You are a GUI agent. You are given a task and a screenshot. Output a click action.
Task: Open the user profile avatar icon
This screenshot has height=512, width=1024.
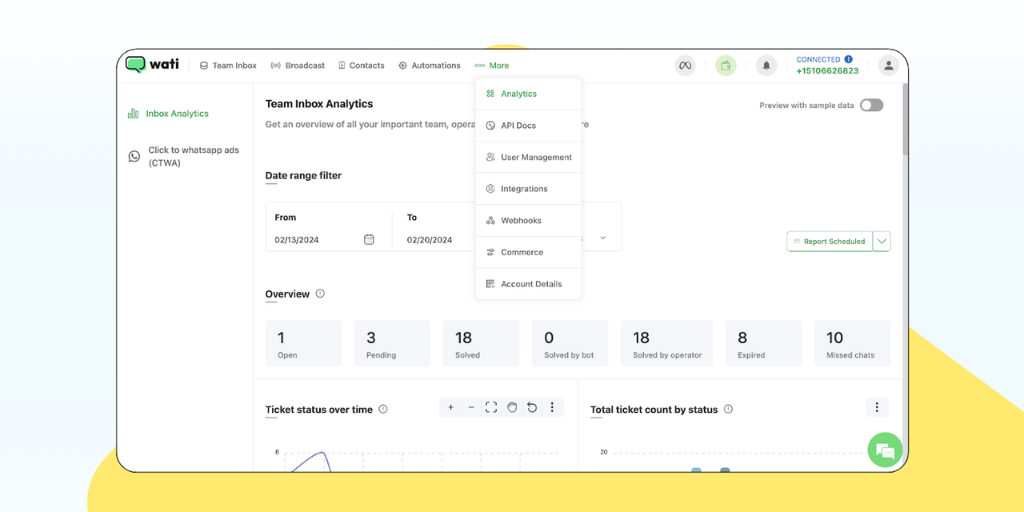[888, 65]
